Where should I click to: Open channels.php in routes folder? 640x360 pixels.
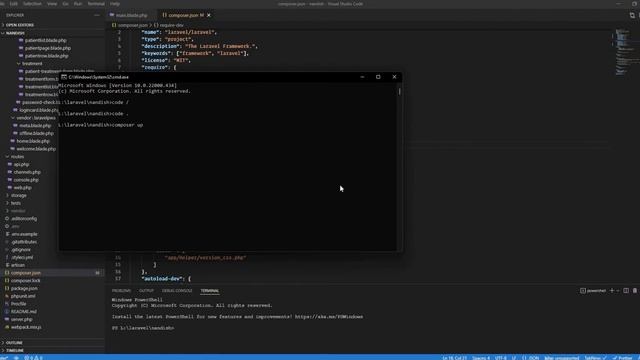pyautogui.click(x=27, y=172)
